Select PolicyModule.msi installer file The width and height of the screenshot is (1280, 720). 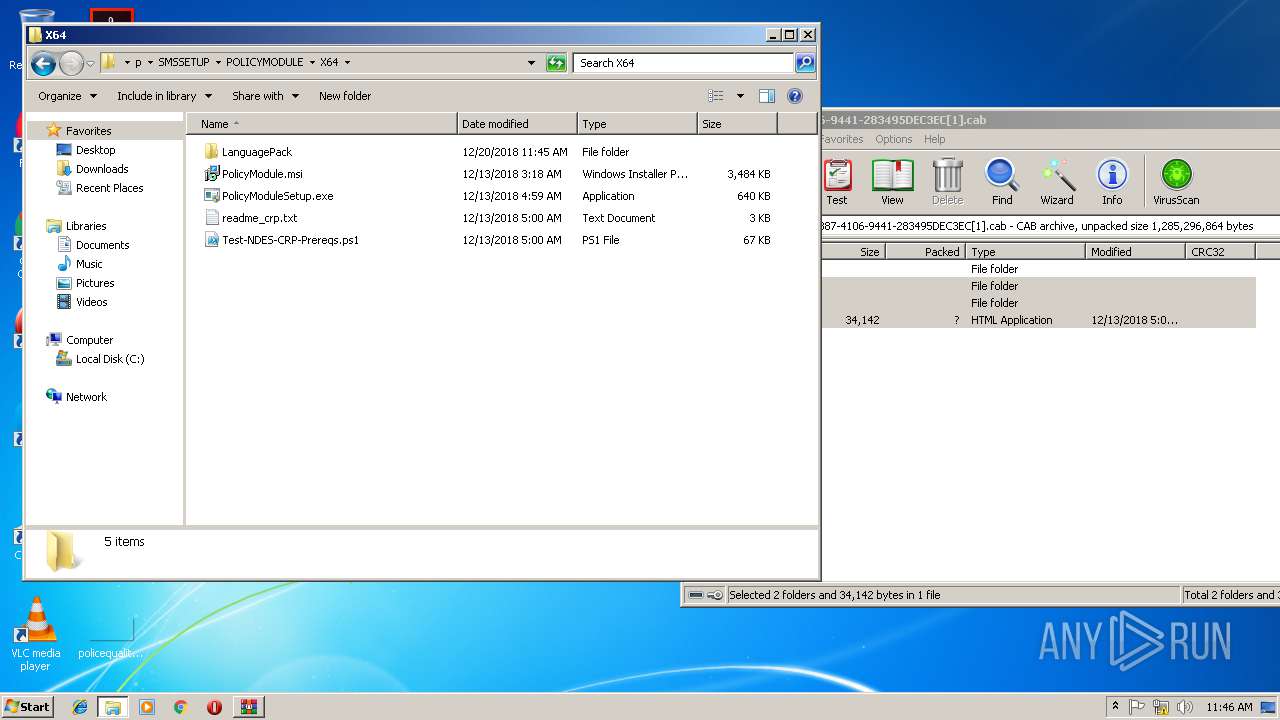coord(262,174)
